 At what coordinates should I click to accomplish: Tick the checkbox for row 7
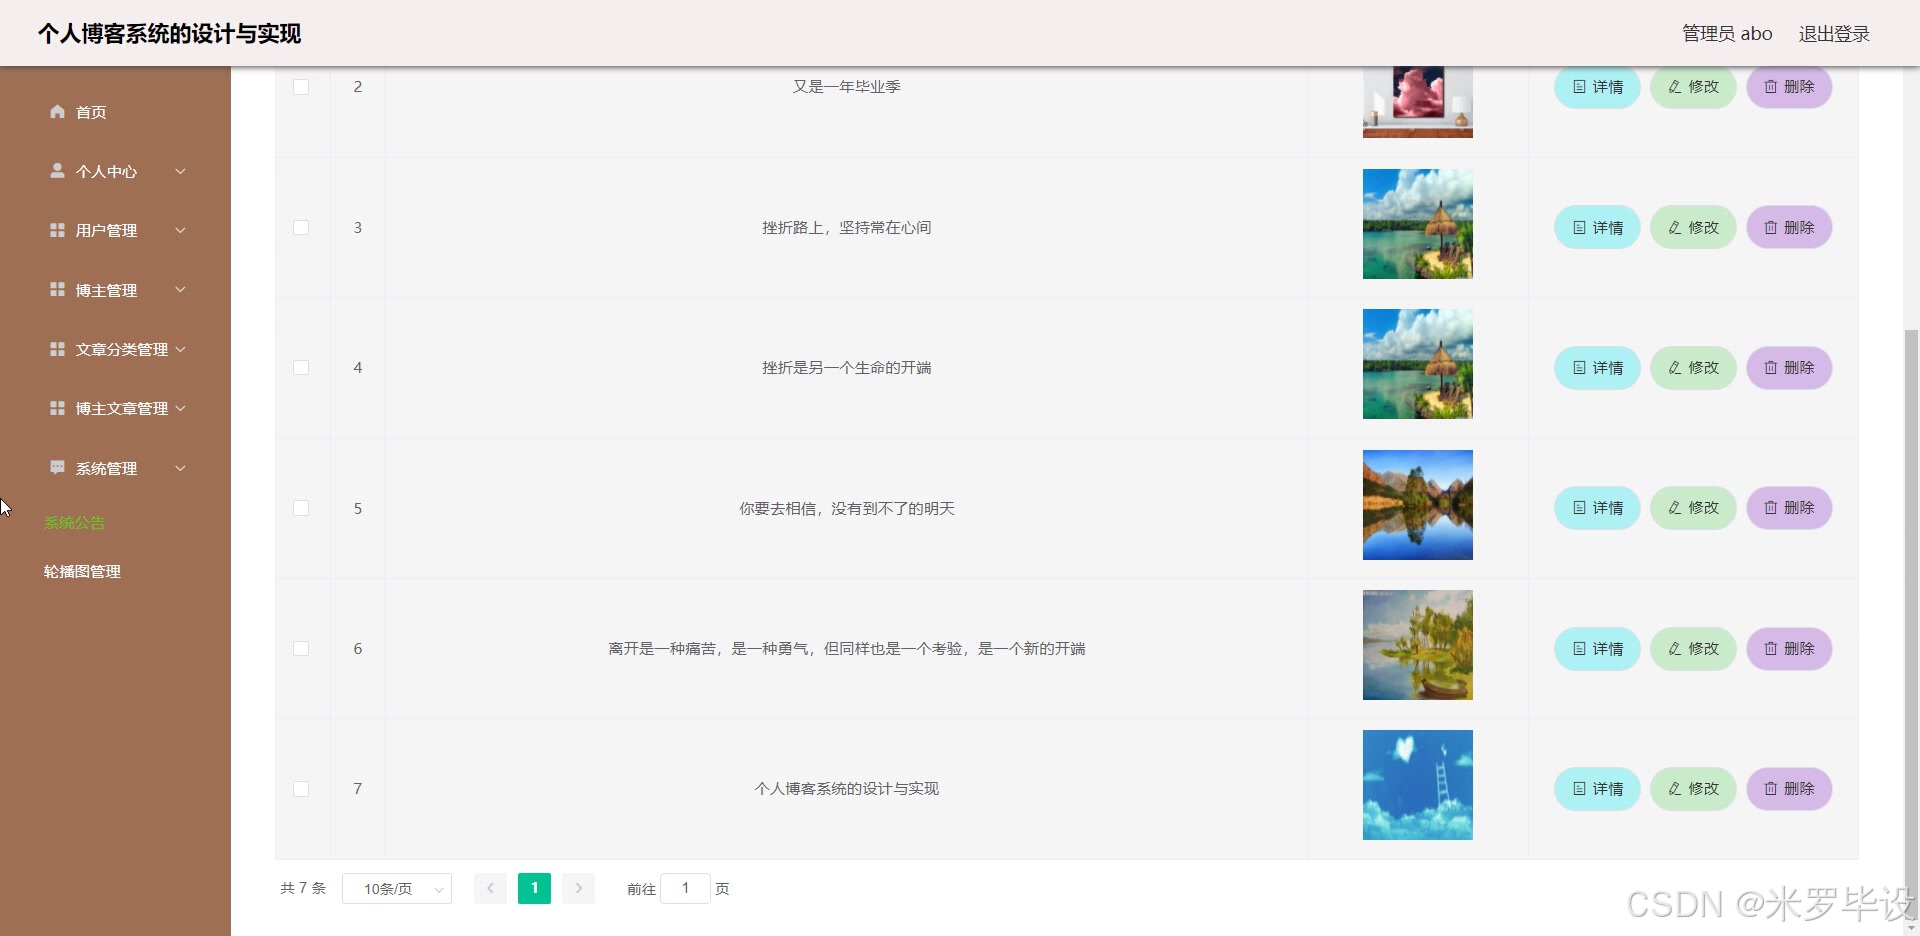301,789
